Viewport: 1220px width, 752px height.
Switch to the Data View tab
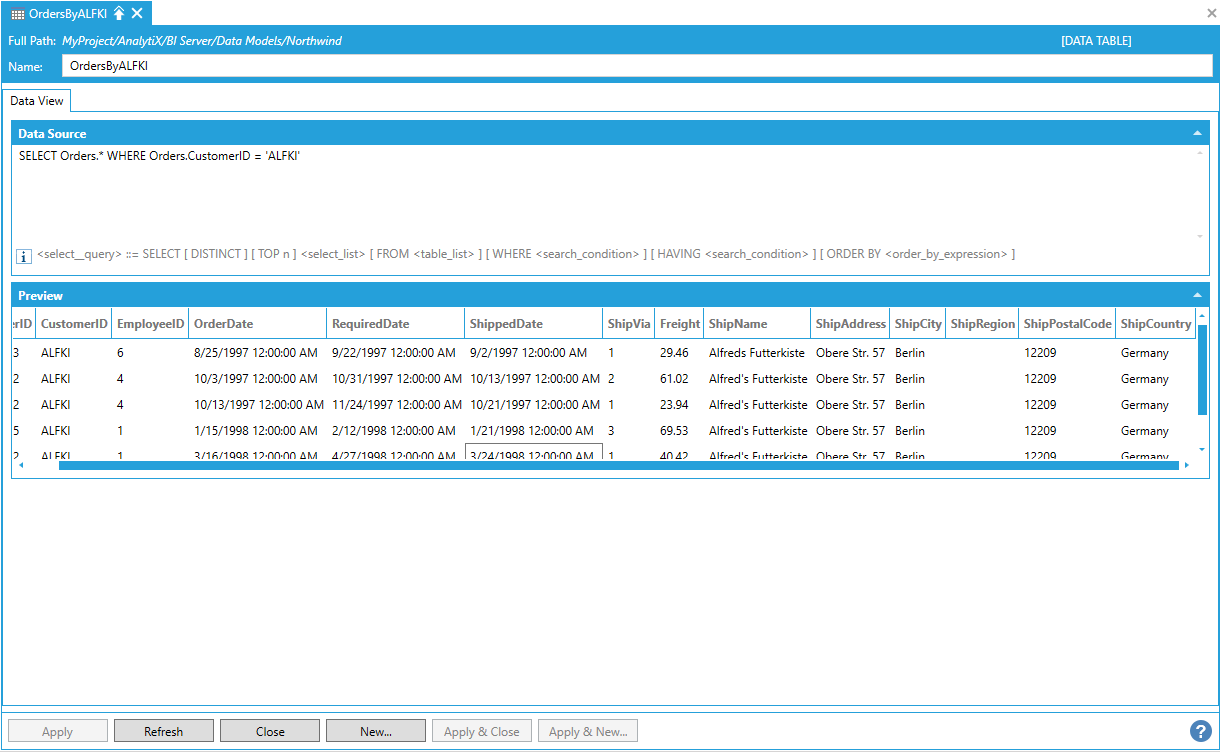(x=37, y=101)
